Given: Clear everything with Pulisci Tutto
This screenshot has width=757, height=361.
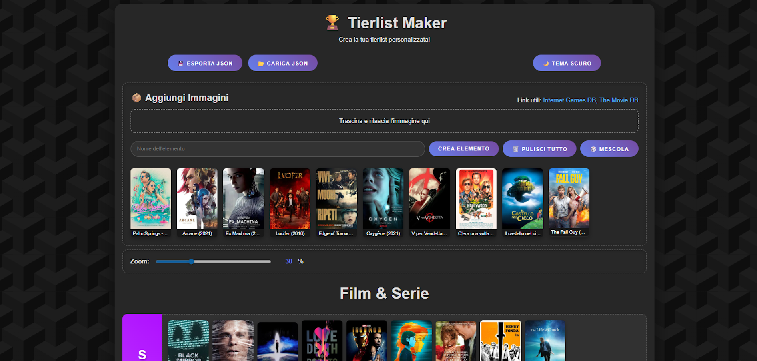Looking at the screenshot, I should point(539,149).
